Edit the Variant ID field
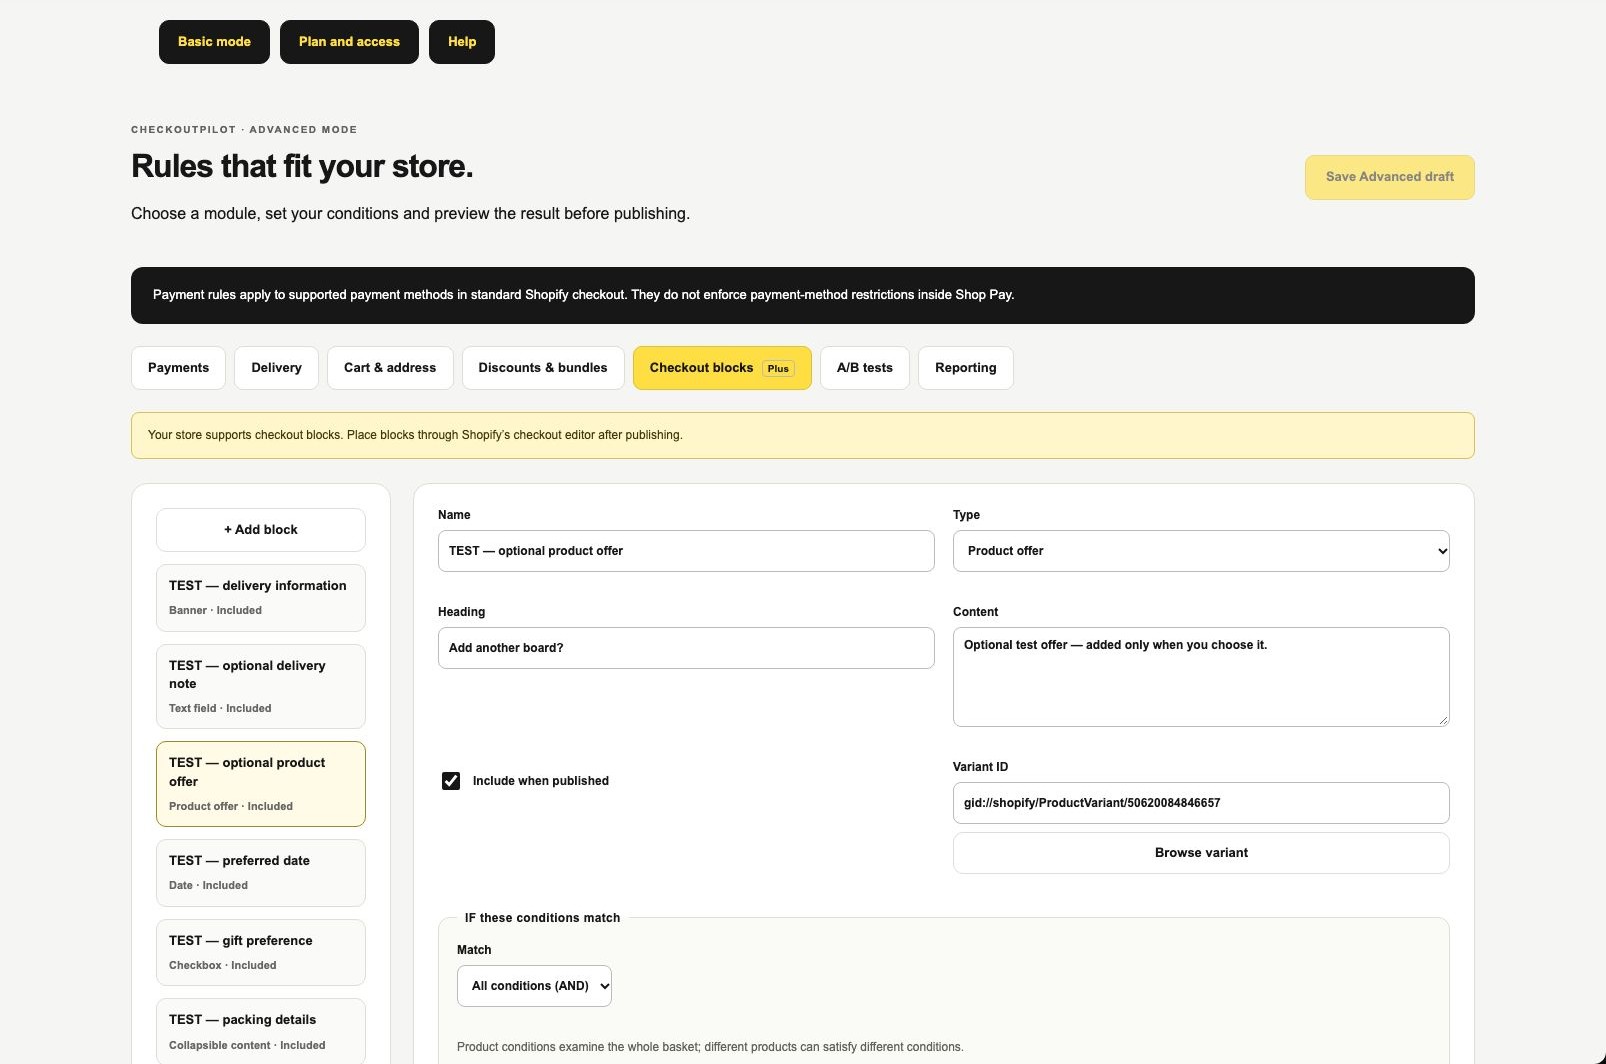The height and width of the screenshot is (1064, 1606). pyautogui.click(x=1201, y=803)
